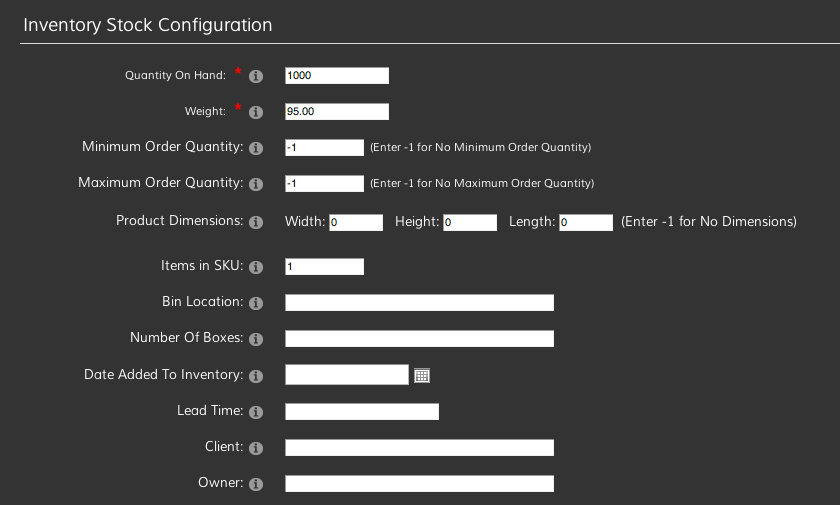840x505 pixels.
Task: Click the Lead Time info icon
Action: 256,412
